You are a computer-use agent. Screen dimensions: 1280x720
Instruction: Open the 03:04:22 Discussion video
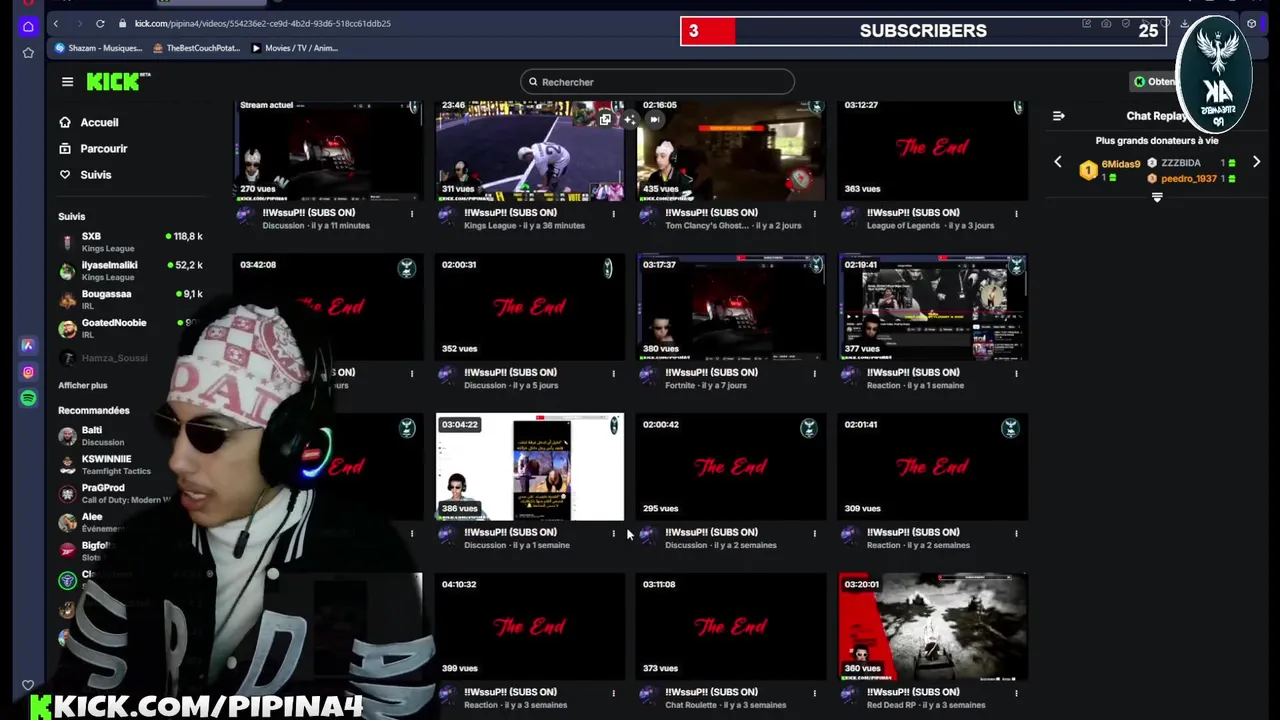[x=530, y=467]
